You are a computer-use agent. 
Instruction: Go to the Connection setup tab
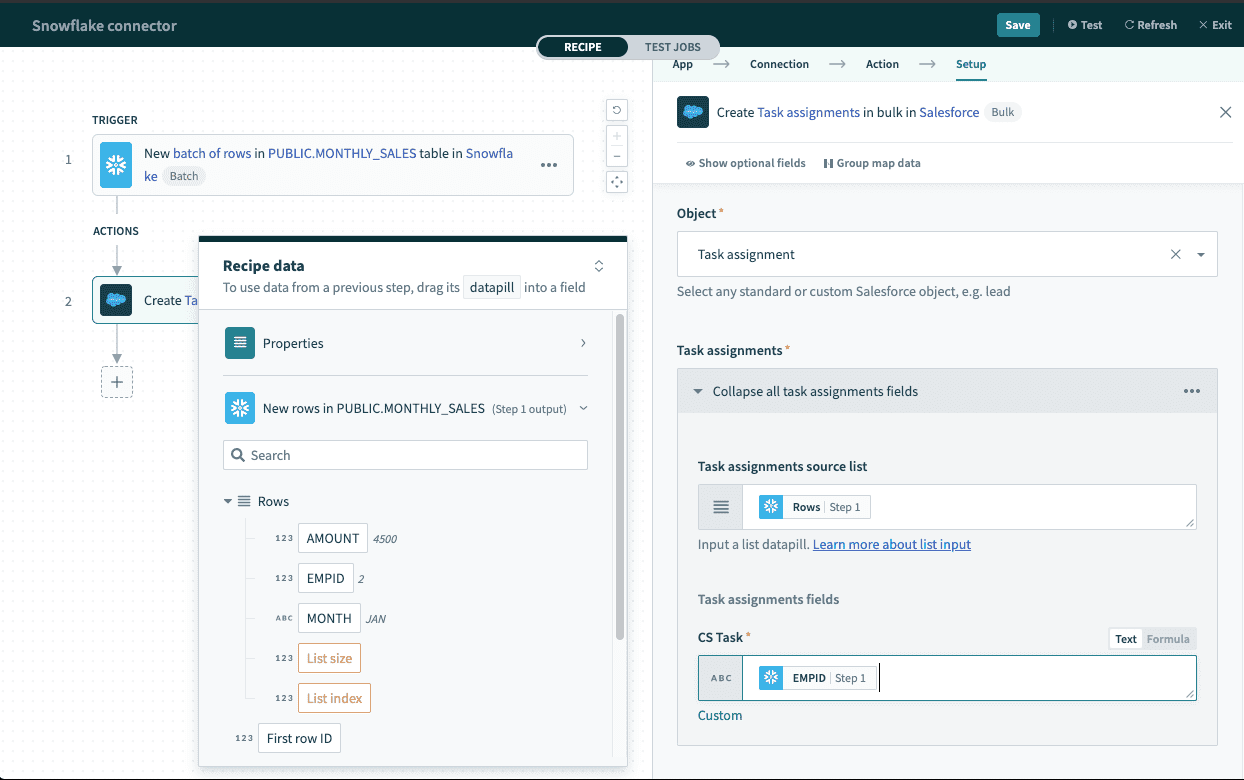[779, 64]
